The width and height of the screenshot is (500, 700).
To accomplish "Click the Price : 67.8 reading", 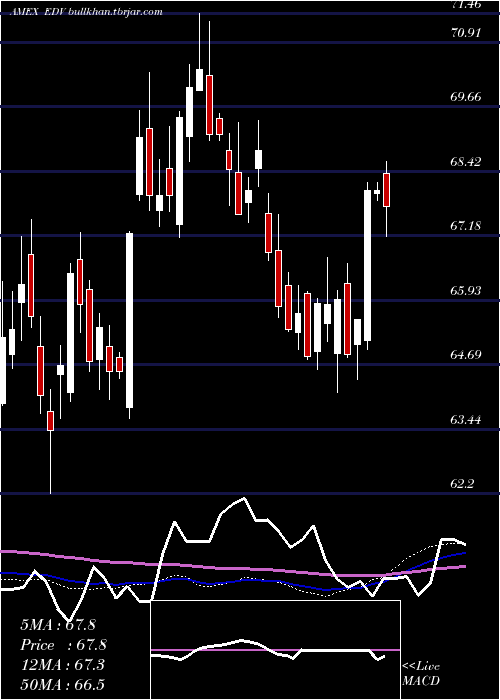I will point(63,645).
